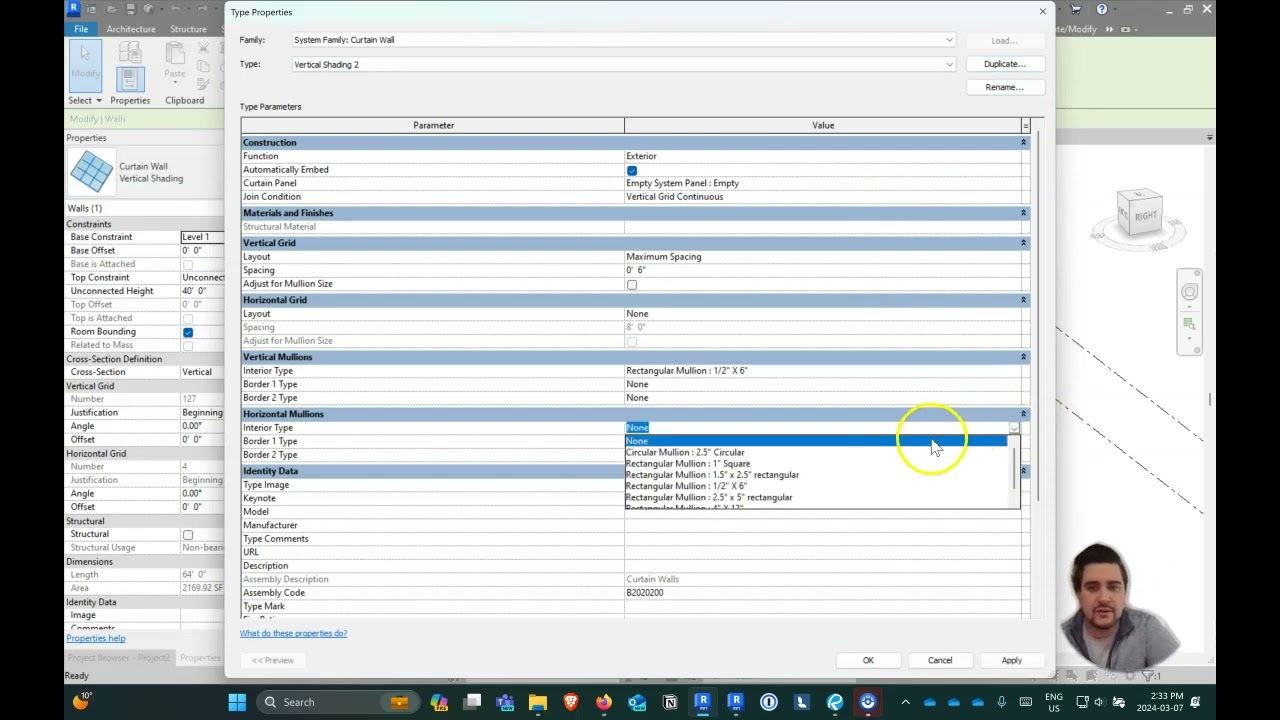The height and width of the screenshot is (720, 1280).
Task: Click the Apply button
Action: 1012,660
